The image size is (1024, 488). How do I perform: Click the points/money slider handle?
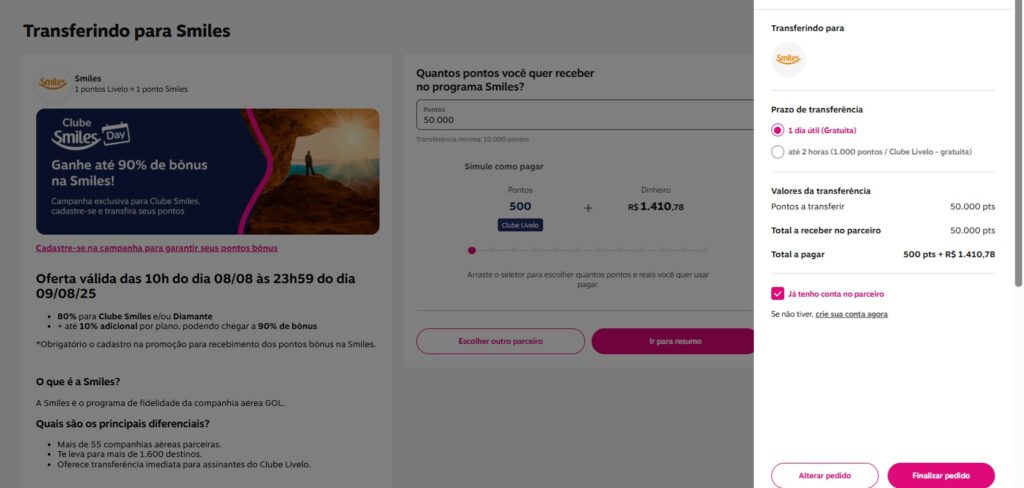[472, 250]
